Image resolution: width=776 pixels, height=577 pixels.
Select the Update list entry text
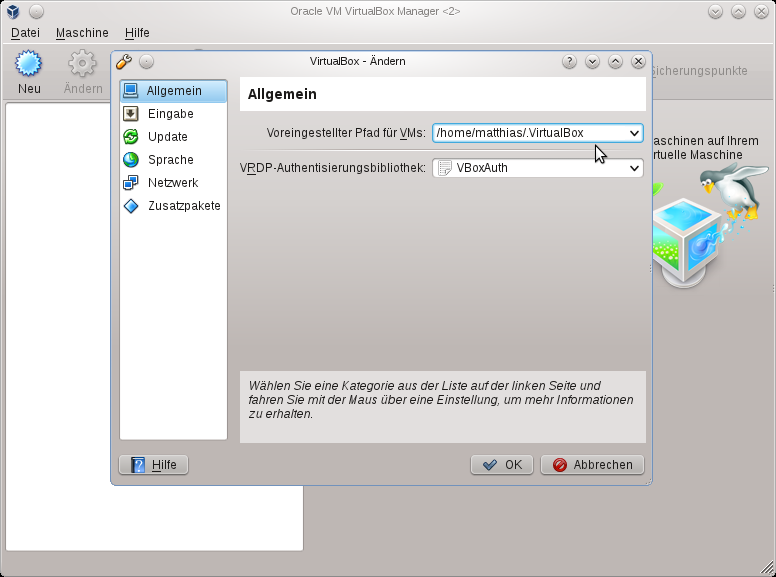point(168,137)
